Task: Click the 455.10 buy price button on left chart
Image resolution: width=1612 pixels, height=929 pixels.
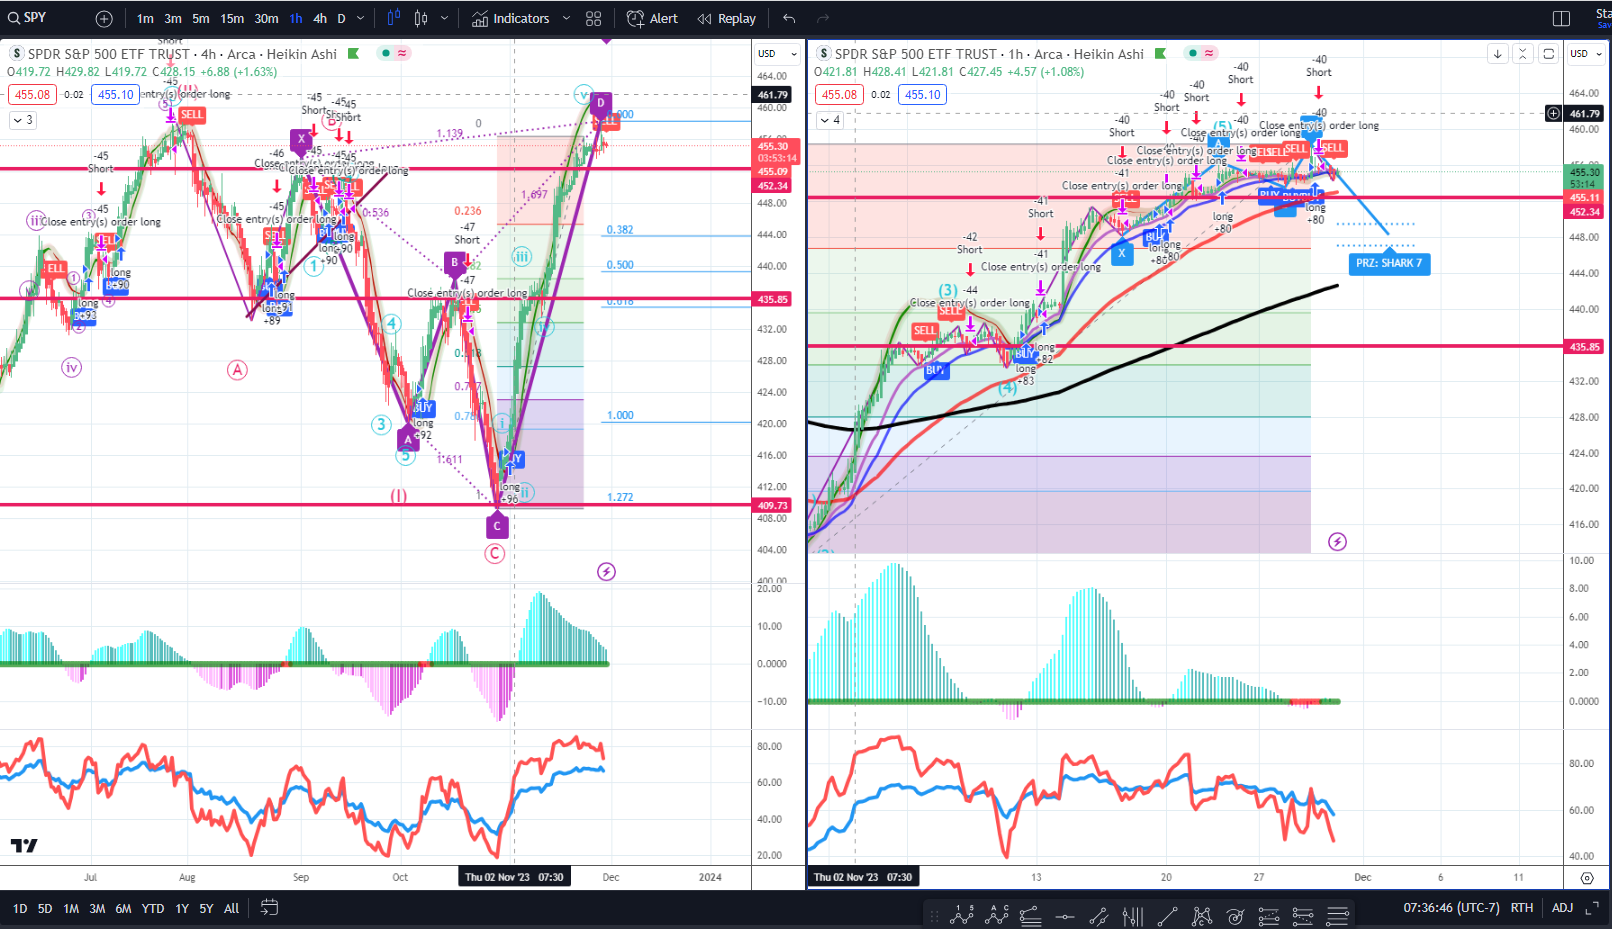Action: point(116,95)
